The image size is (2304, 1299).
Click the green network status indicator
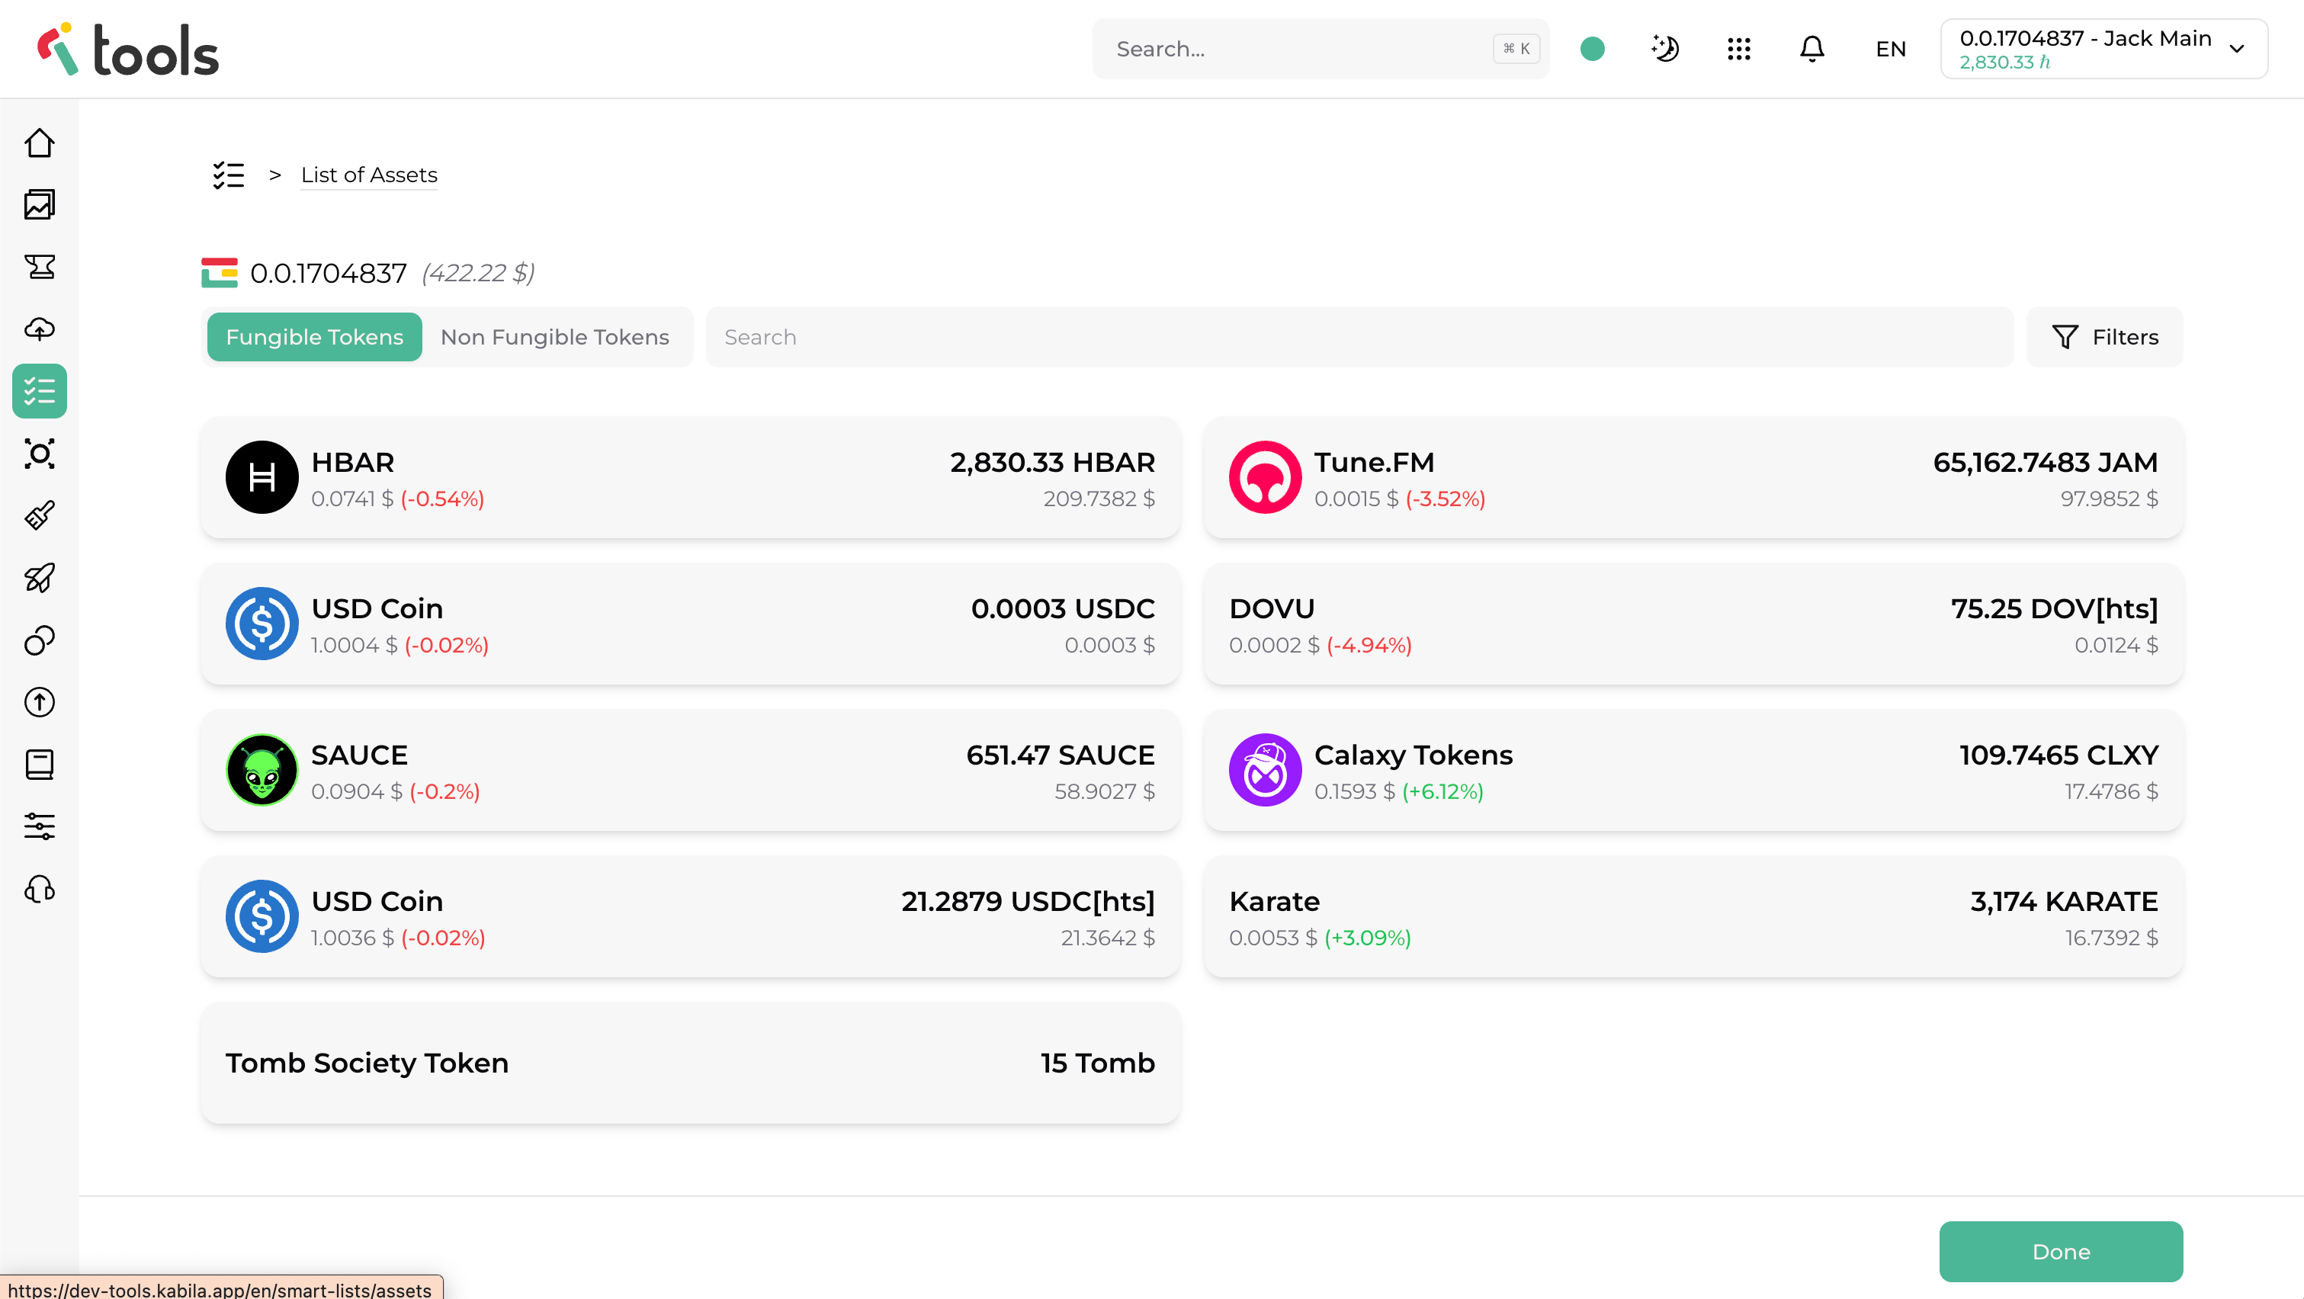1593,49
